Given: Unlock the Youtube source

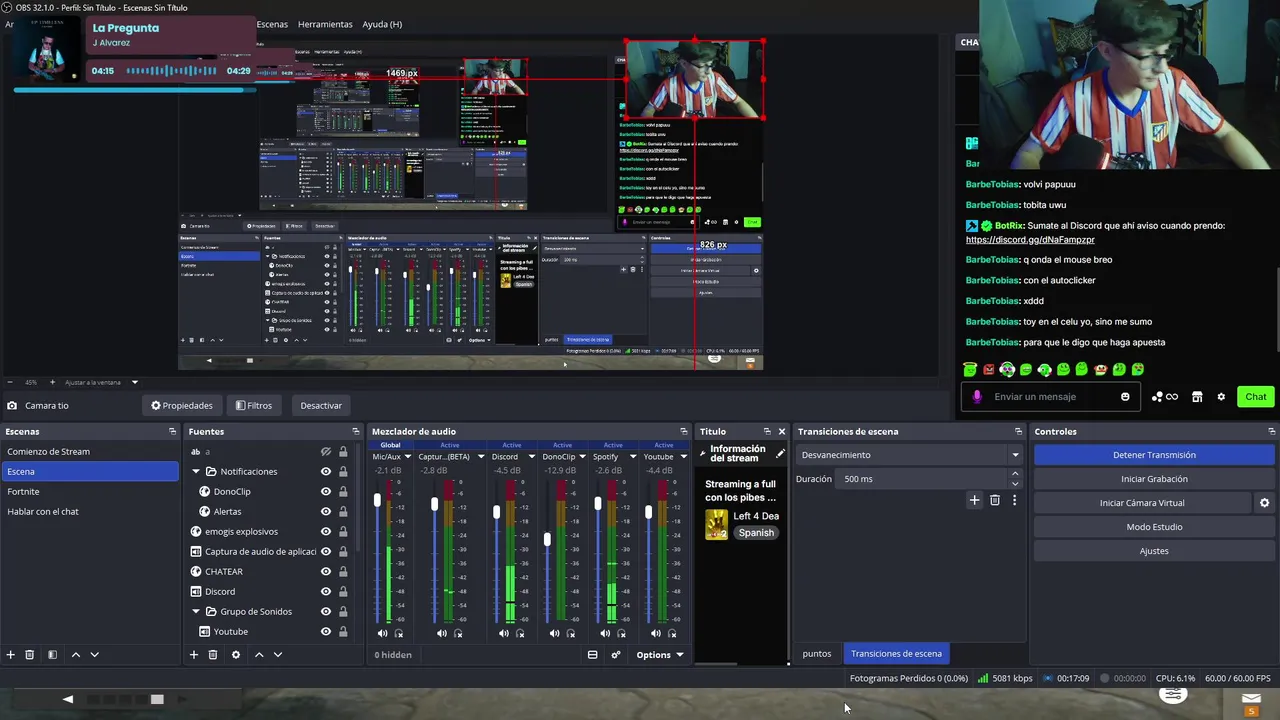Looking at the screenshot, I should (343, 632).
